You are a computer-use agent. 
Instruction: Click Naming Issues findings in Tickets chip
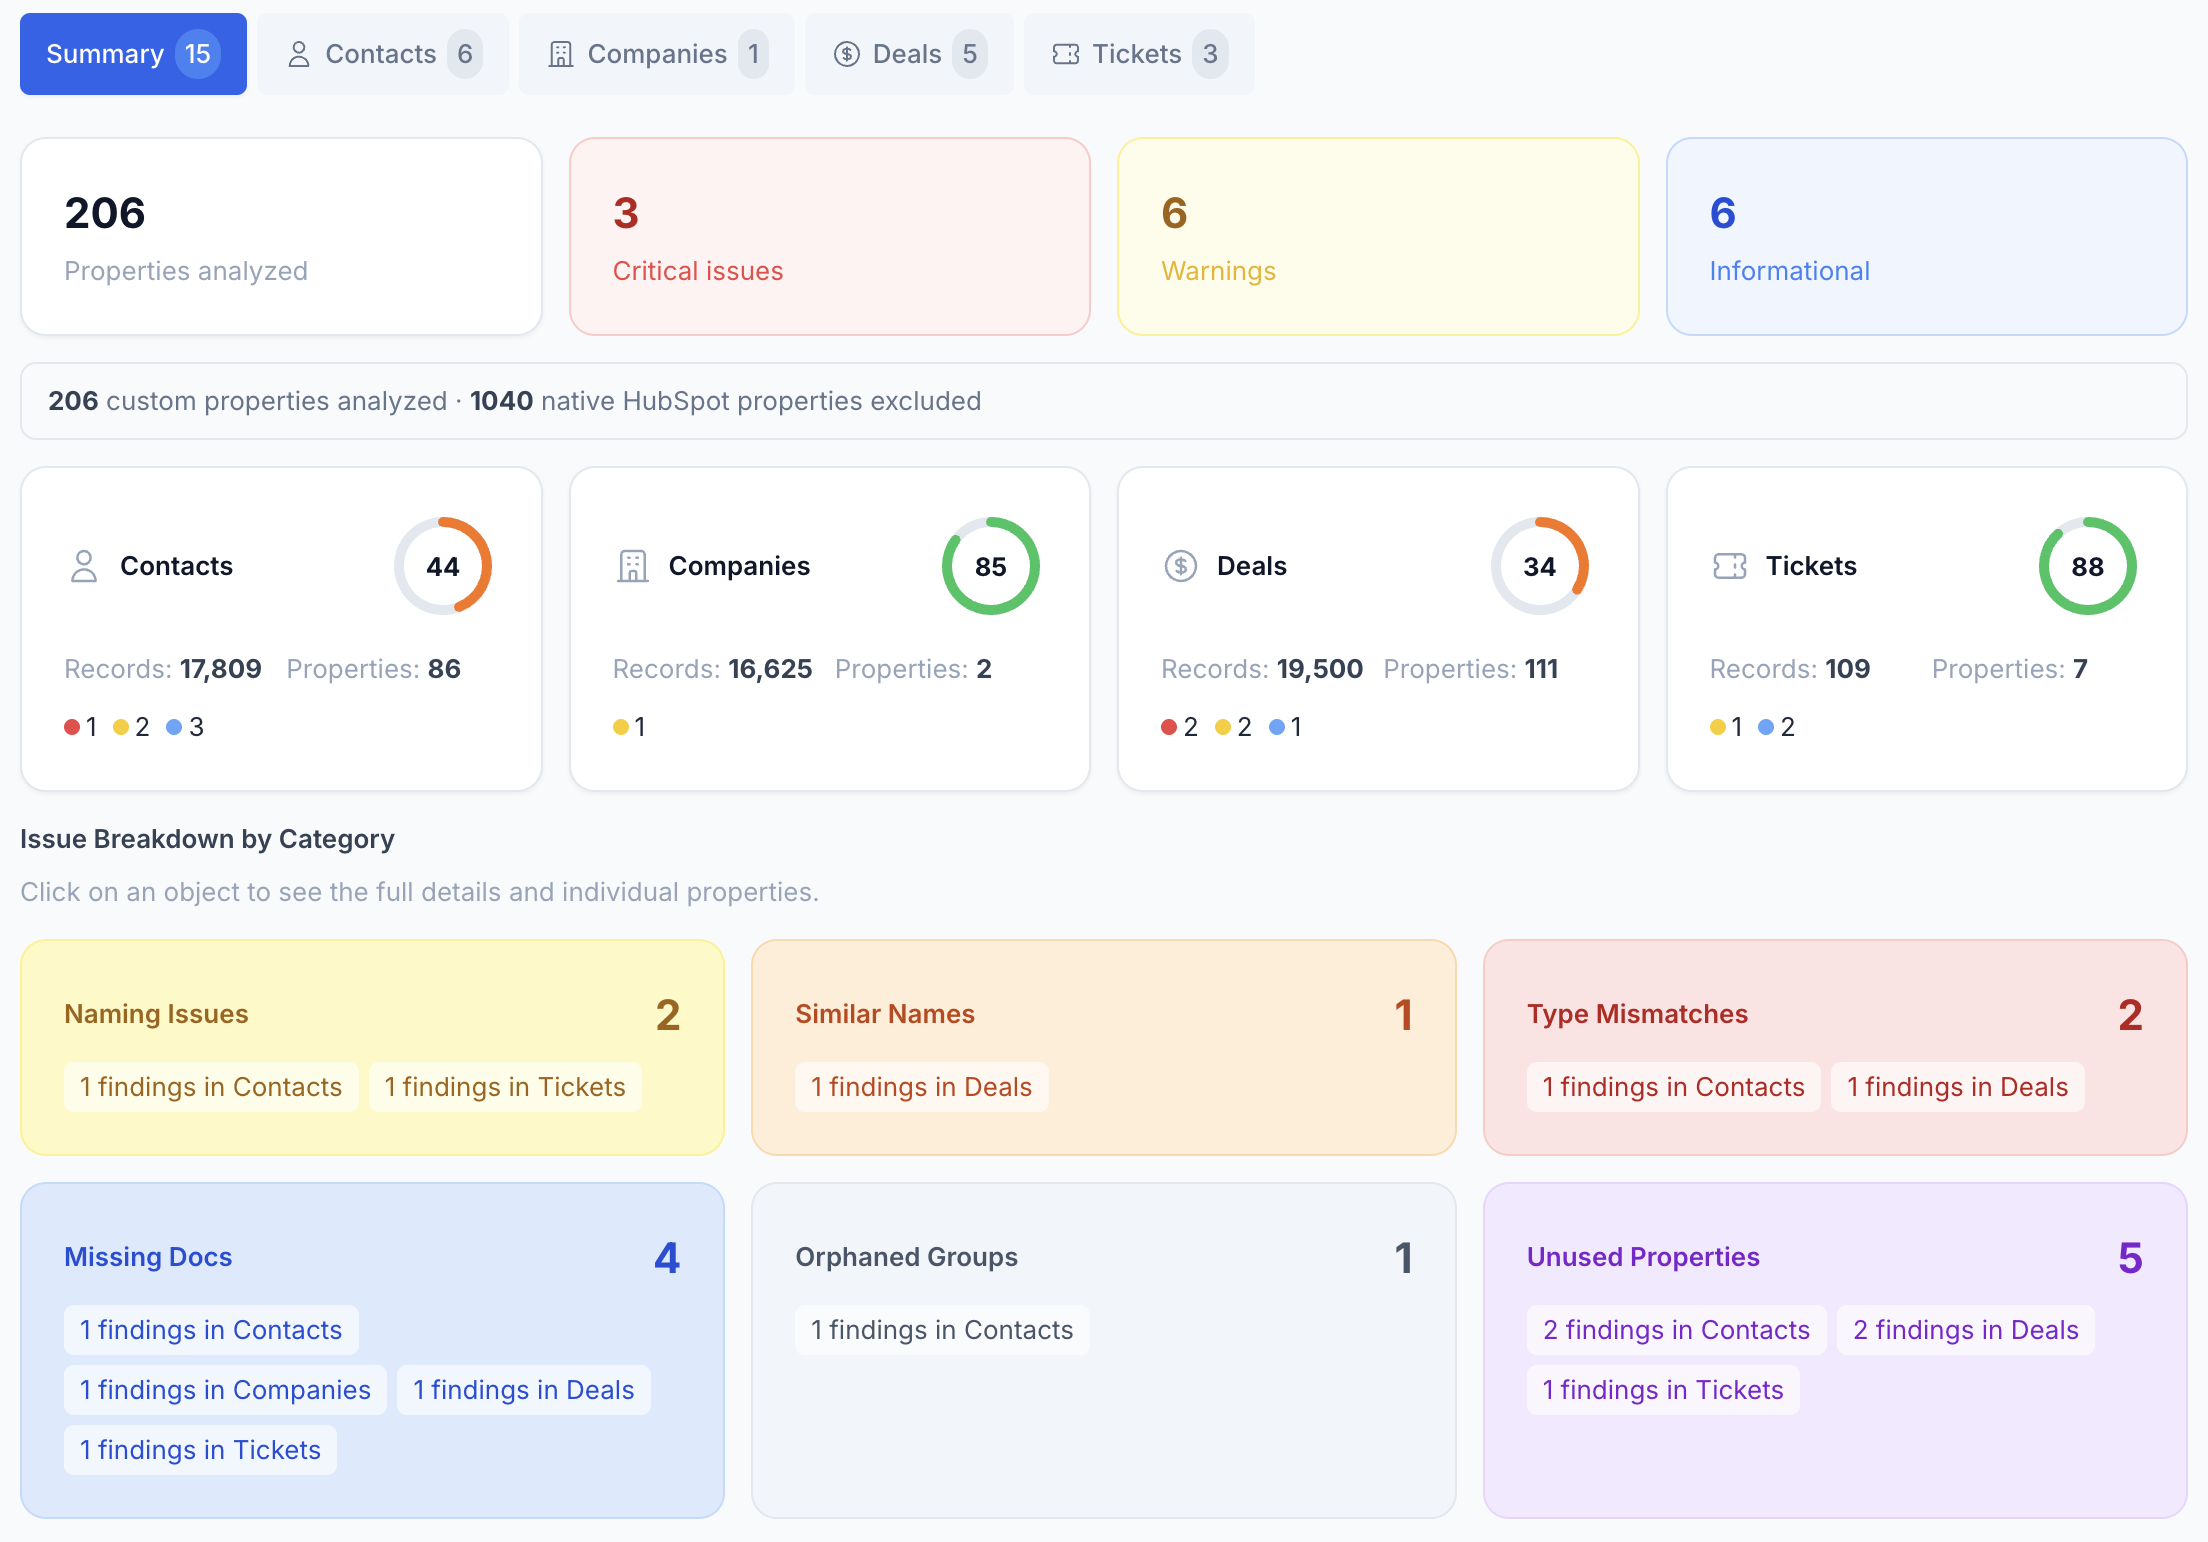505,1087
